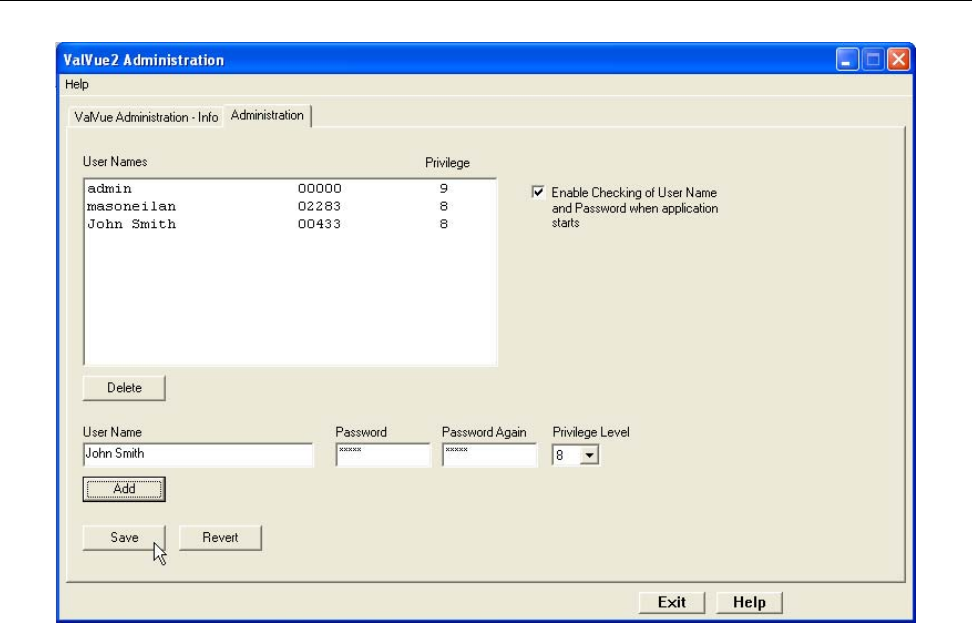Viewport: 972px width, 623px height.
Task: Click the Exit button at the bottom
Action: [x=671, y=603]
